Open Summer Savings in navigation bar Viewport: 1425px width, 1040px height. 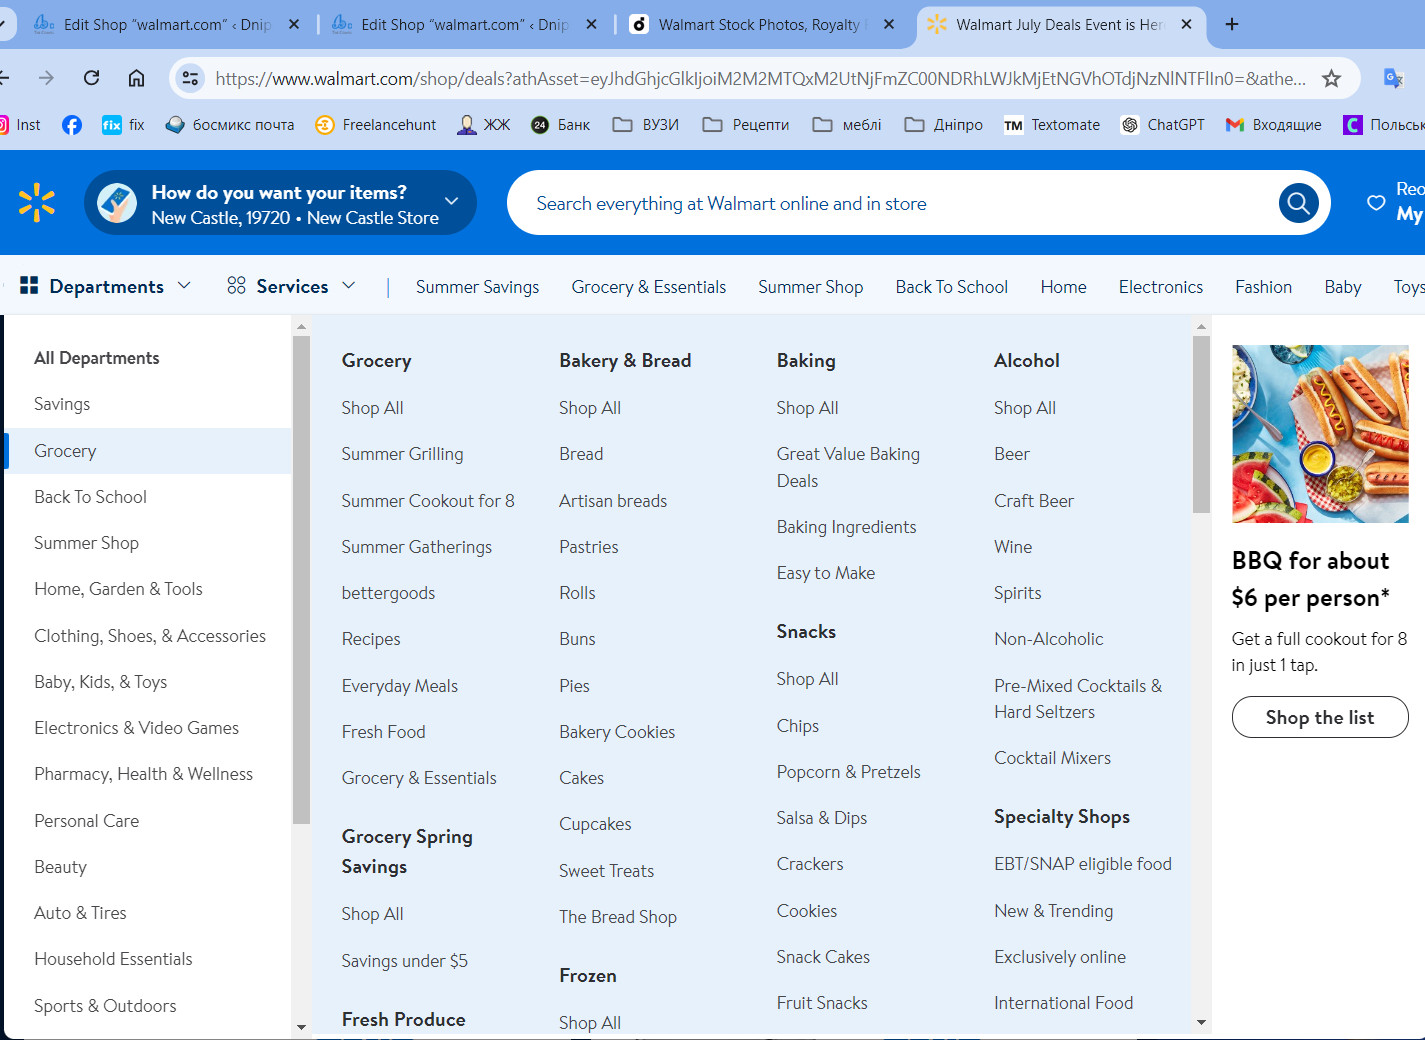(x=477, y=287)
